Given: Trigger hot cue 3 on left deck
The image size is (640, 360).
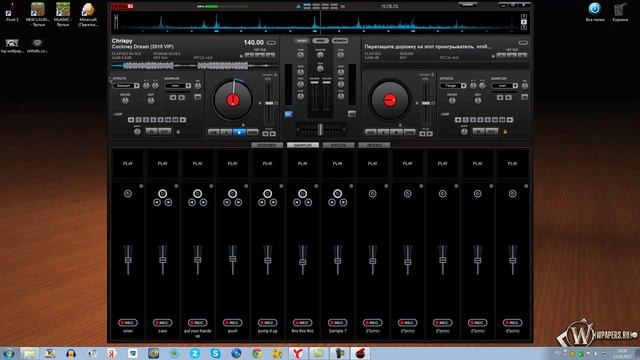Looking at the screenshot, I should 270,55.
